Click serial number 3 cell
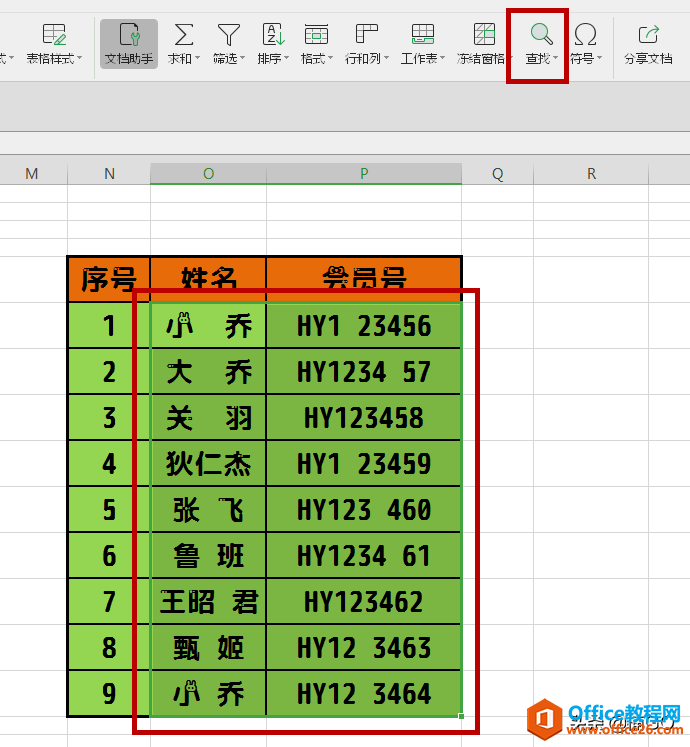 tap(109, 418)
